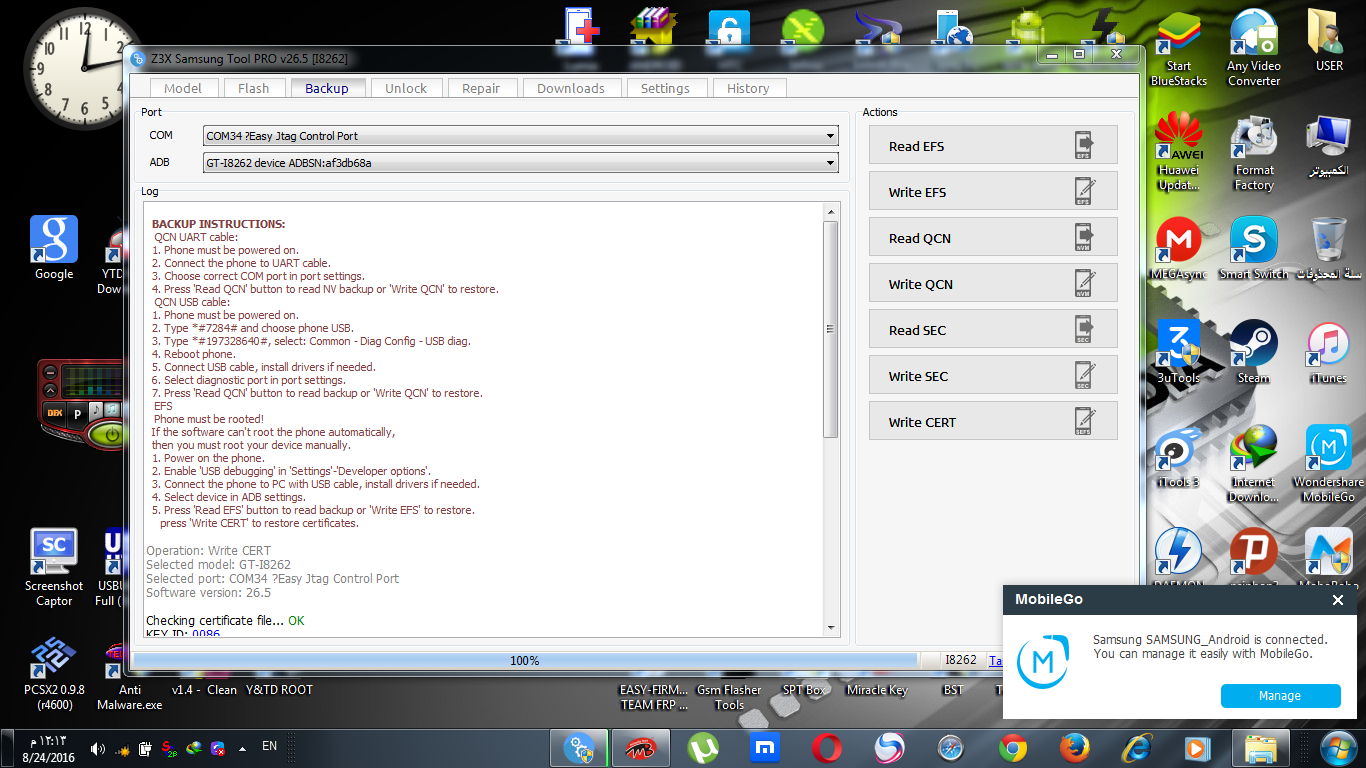Viewport: 1366px width, 768px height.
Task: Switch to the Flash tab
Action: (253, 88)
